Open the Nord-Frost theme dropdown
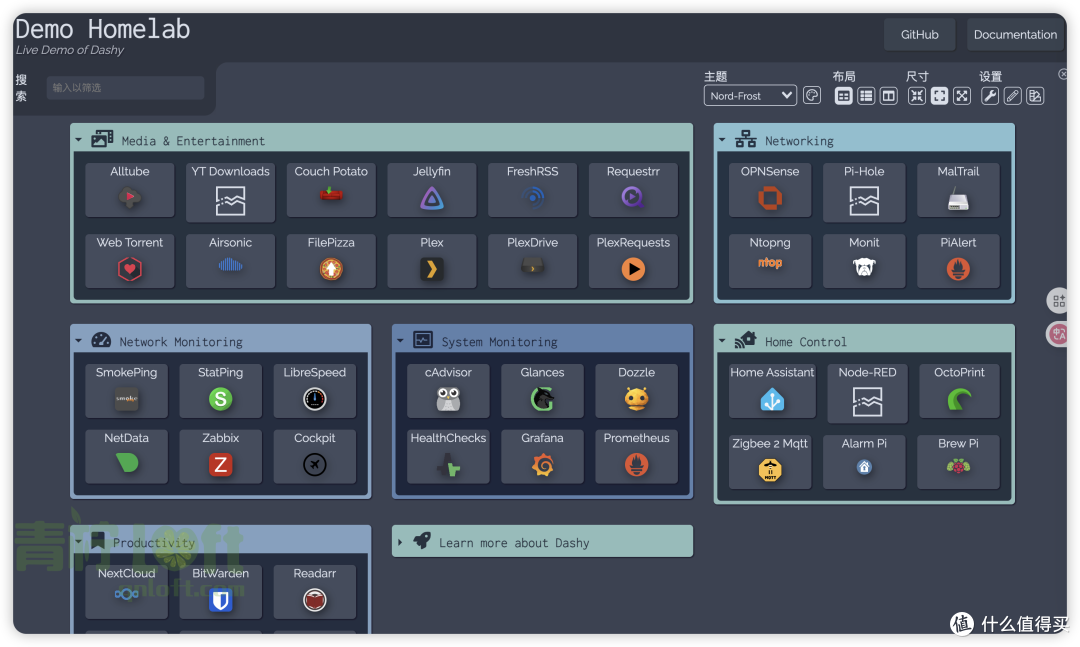 [x=750, y=96]
